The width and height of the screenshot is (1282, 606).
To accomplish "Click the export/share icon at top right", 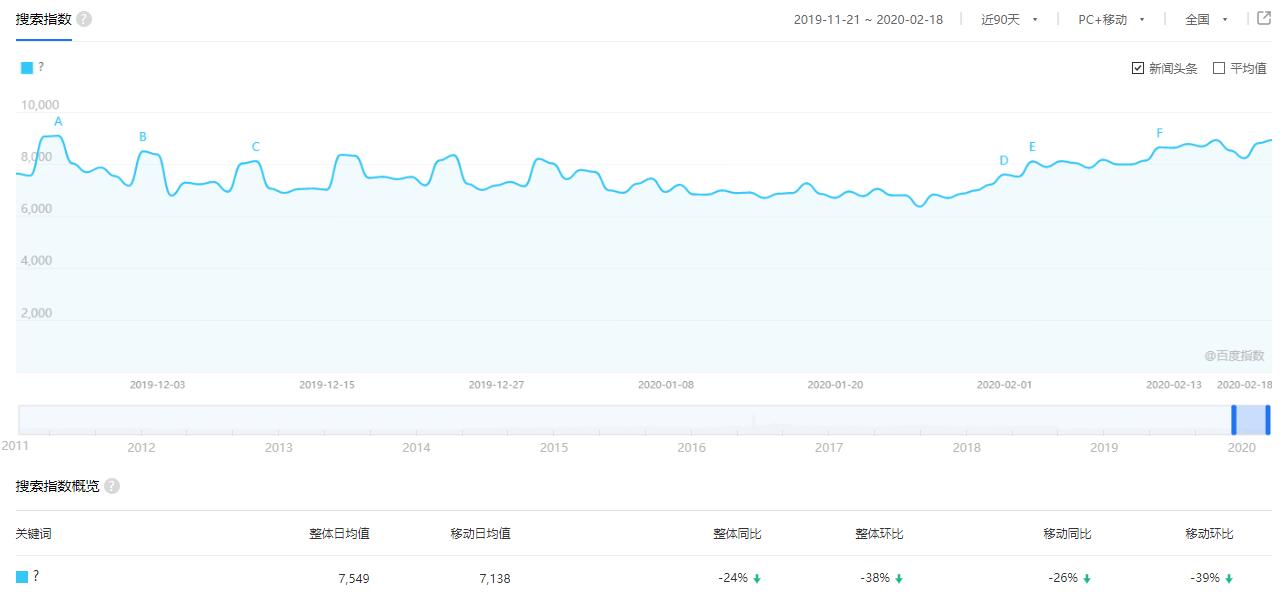I will (x=1264, y=19).
